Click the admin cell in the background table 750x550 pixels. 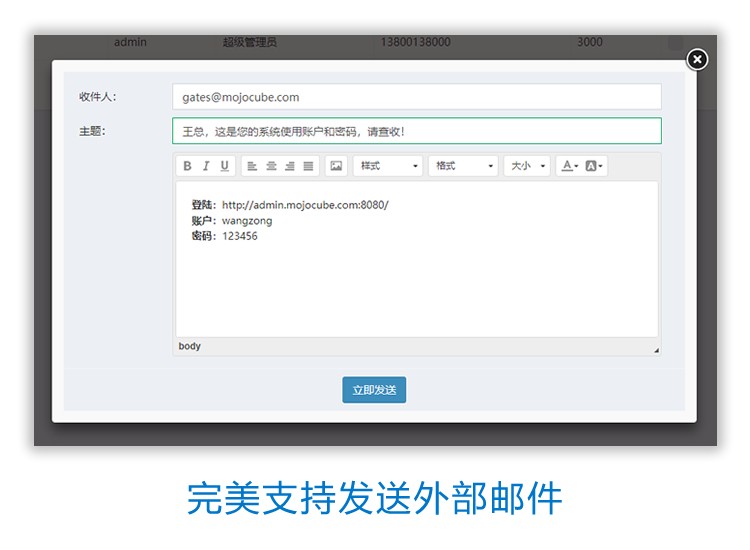[x=130, y=42]
